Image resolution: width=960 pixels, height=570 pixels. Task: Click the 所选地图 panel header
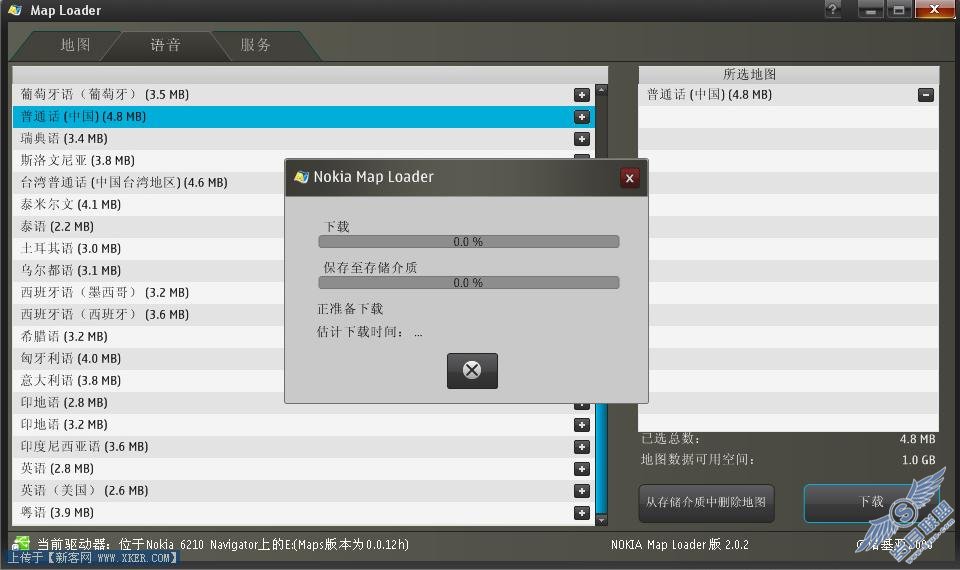pyautogui.click(x=789, y=75)
